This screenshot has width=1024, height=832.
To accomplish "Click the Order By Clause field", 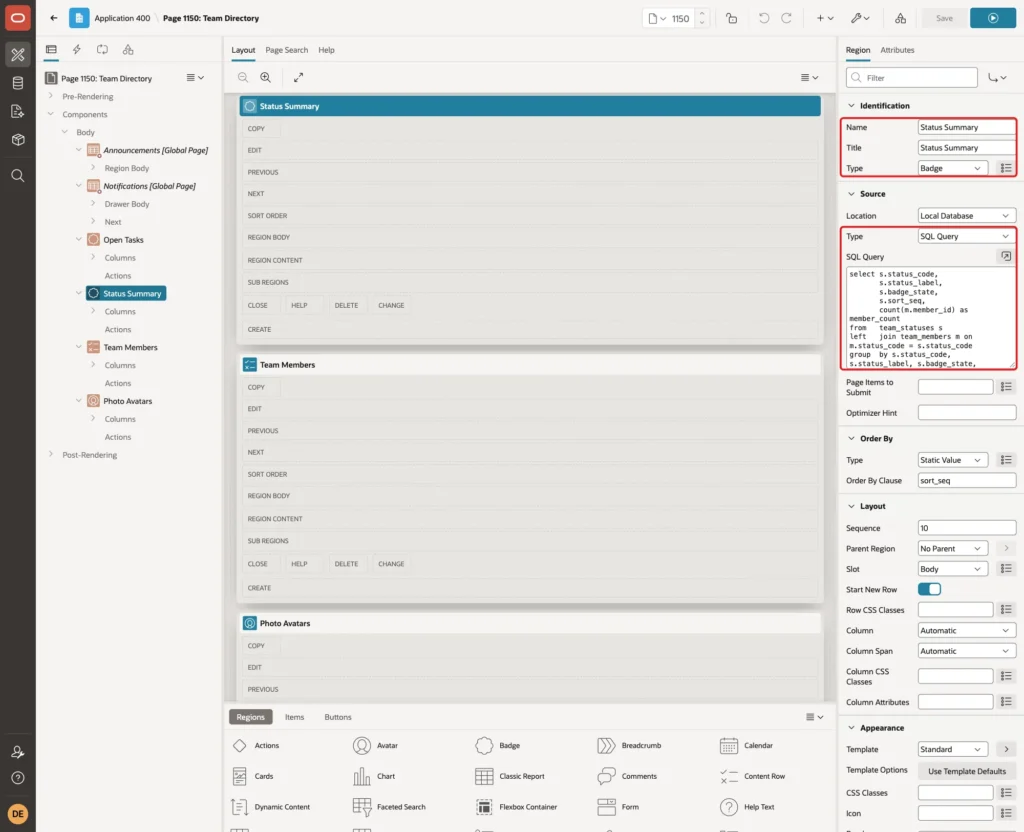I will tap(967, 481).
